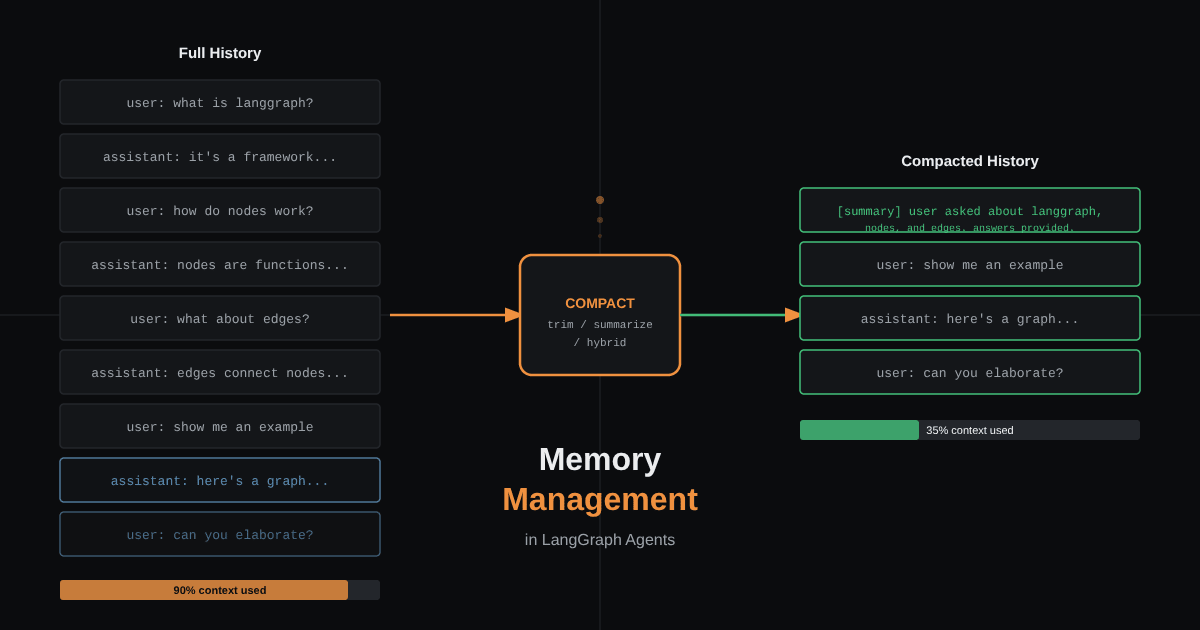
Task: Select 'user: can you elaborate?' in Compacted History
Action: coord(970,372)
